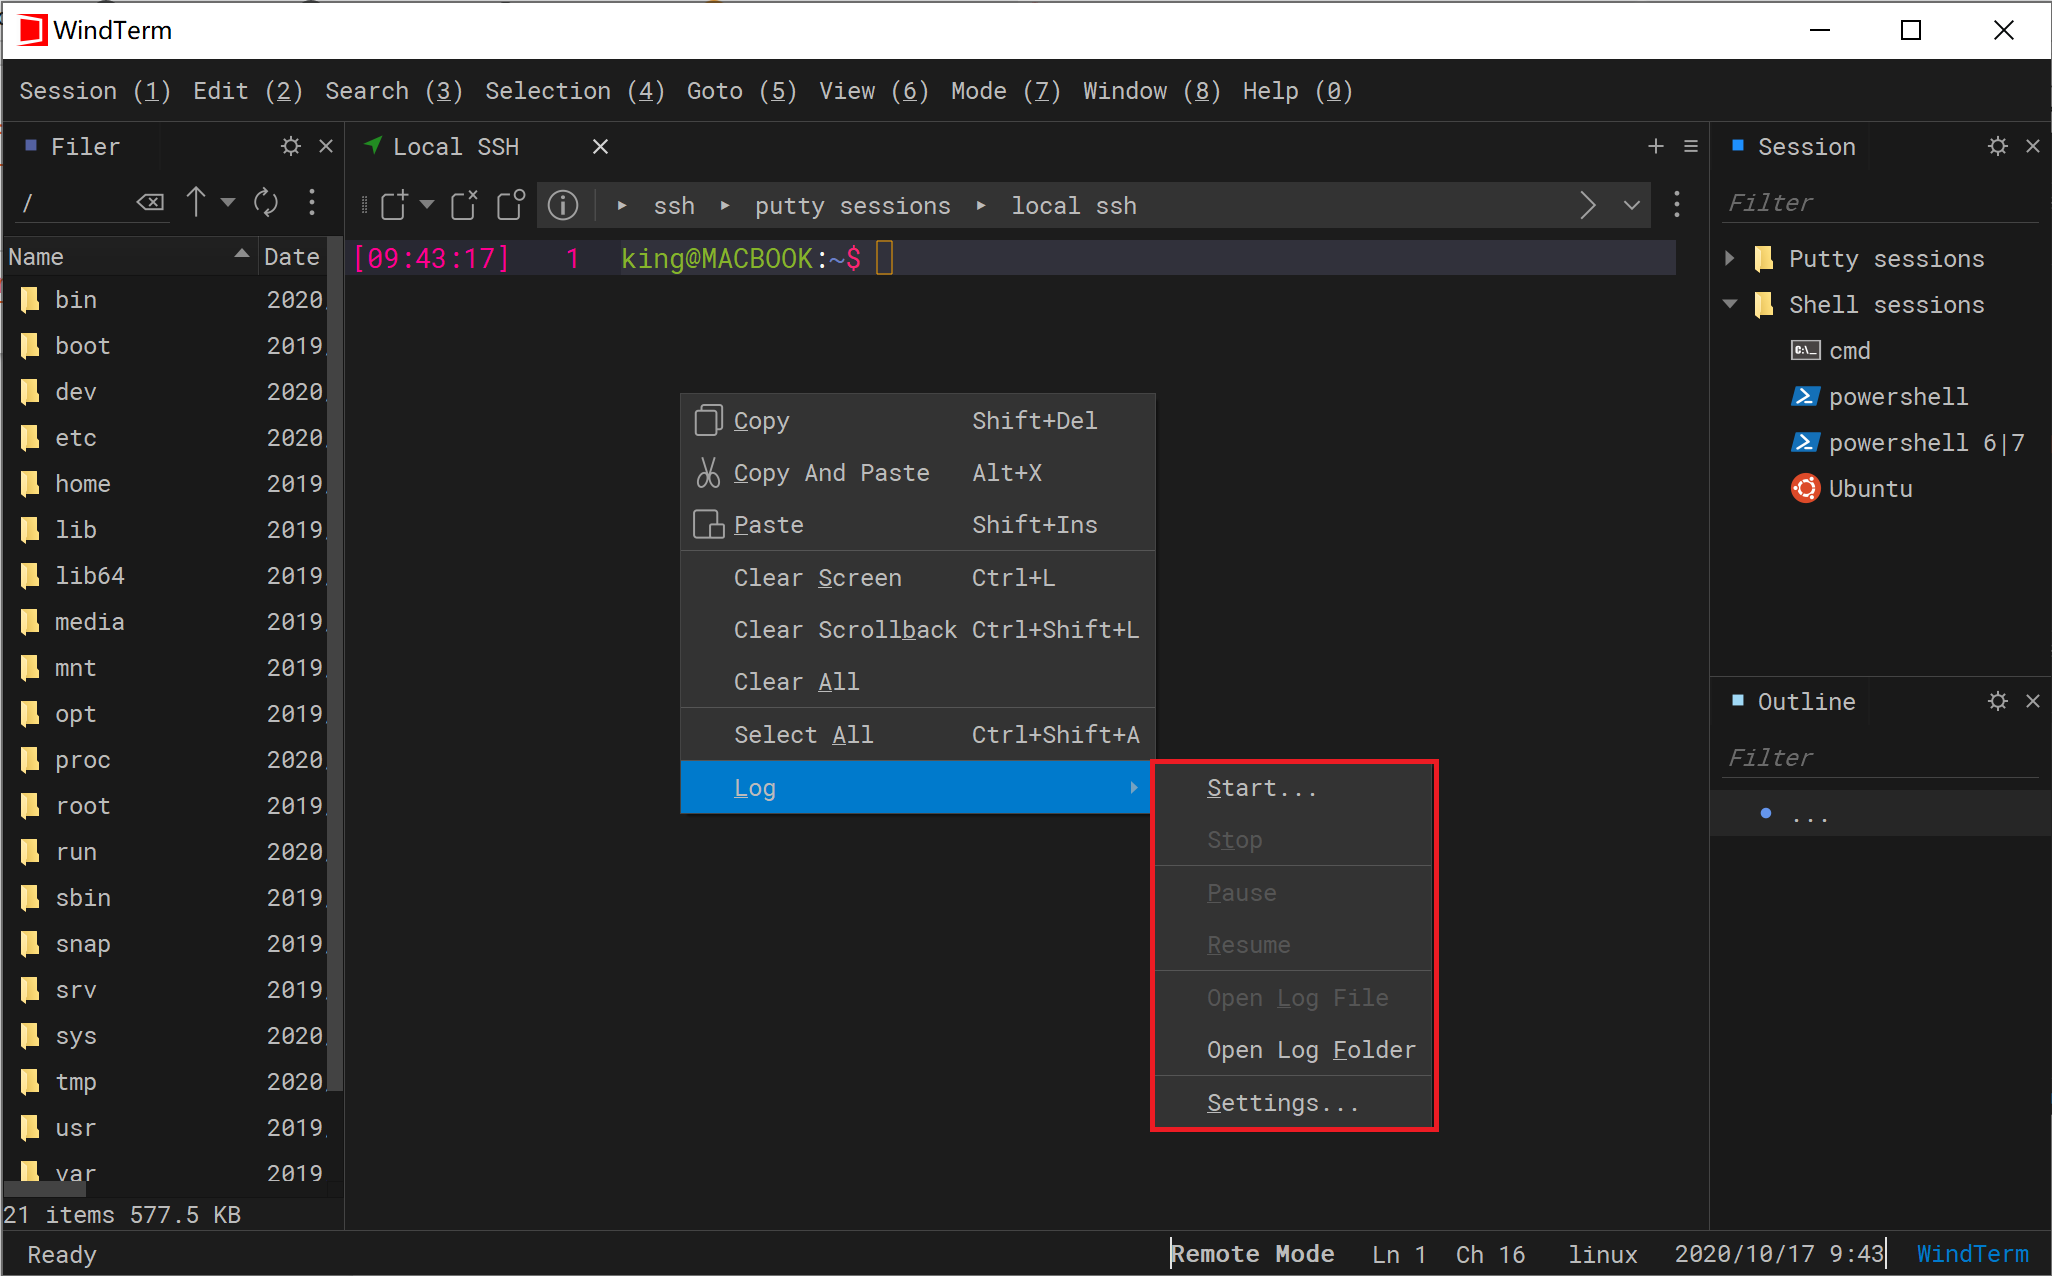Click the chevron at the path bar's right

[x=1587, y=205]
